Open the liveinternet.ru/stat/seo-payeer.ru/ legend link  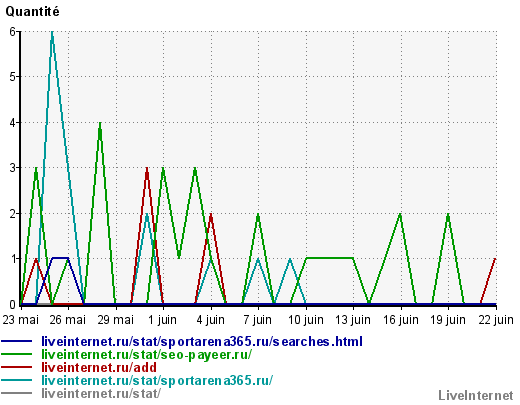pyautogui.click(x=147, y=355)
